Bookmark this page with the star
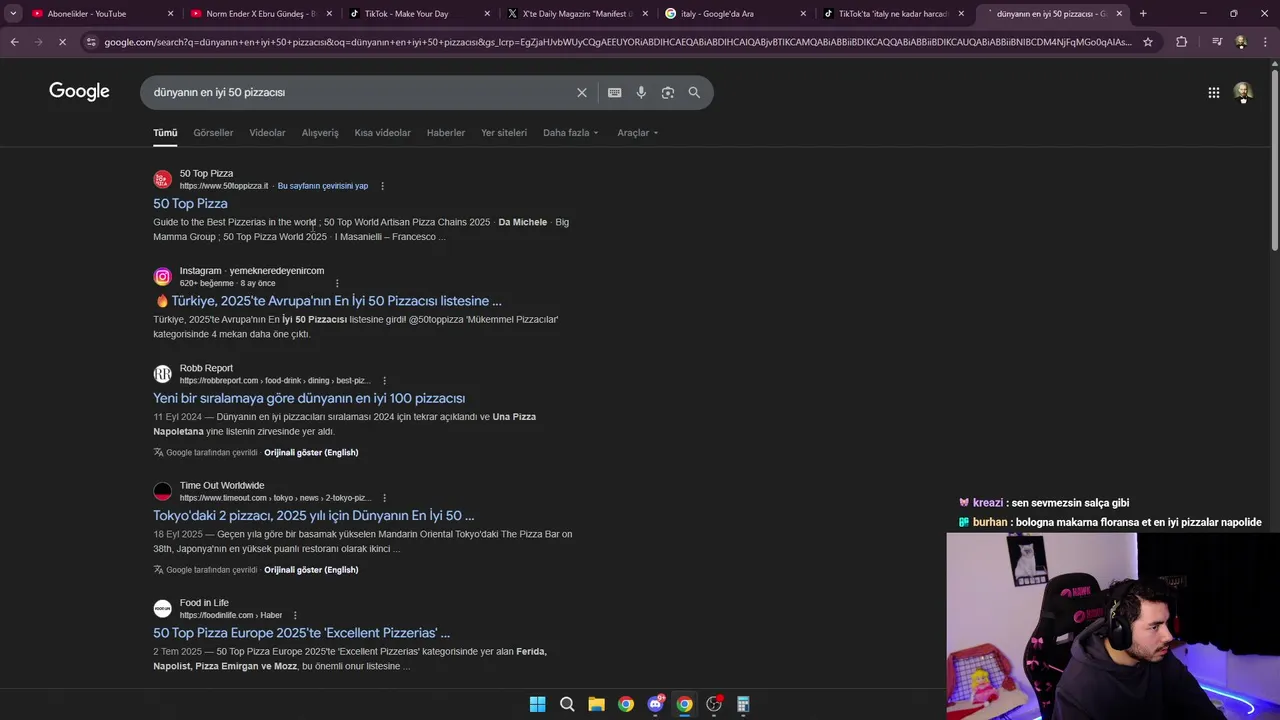The width and height of the screenshot is (1280, 720). pos(1148,42)
